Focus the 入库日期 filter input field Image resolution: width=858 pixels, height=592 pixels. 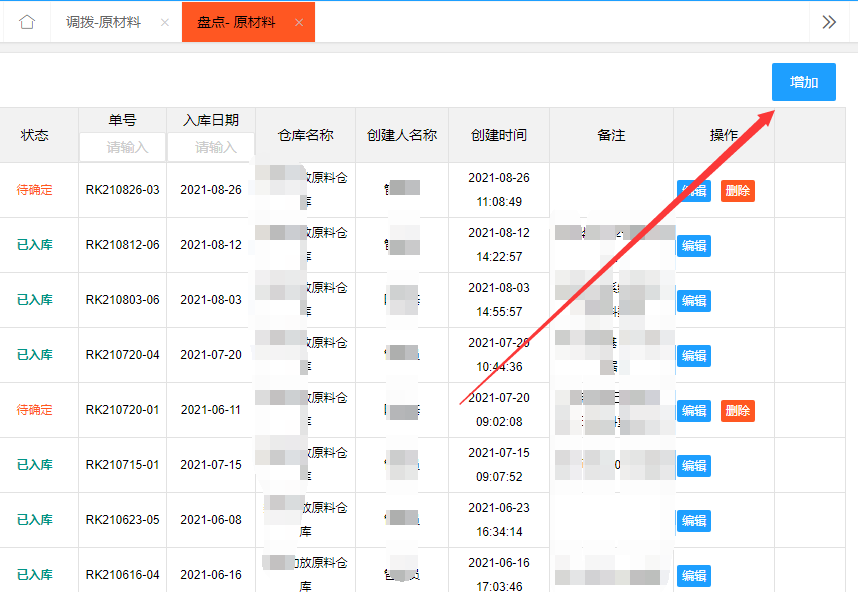tap(211, 147)
